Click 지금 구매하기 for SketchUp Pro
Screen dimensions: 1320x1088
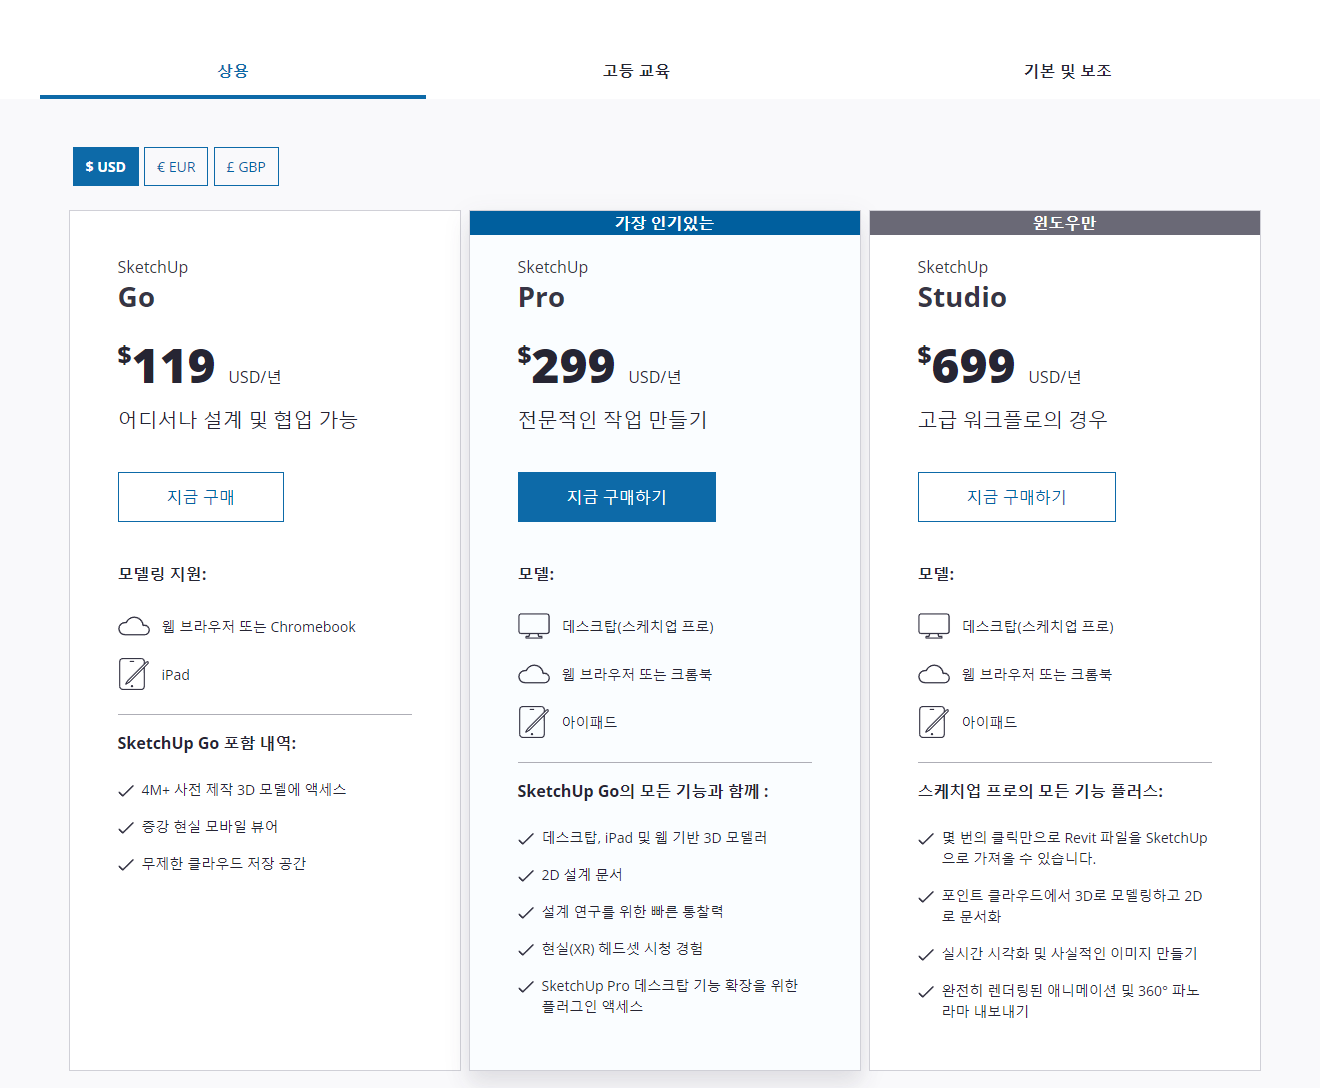616,497
